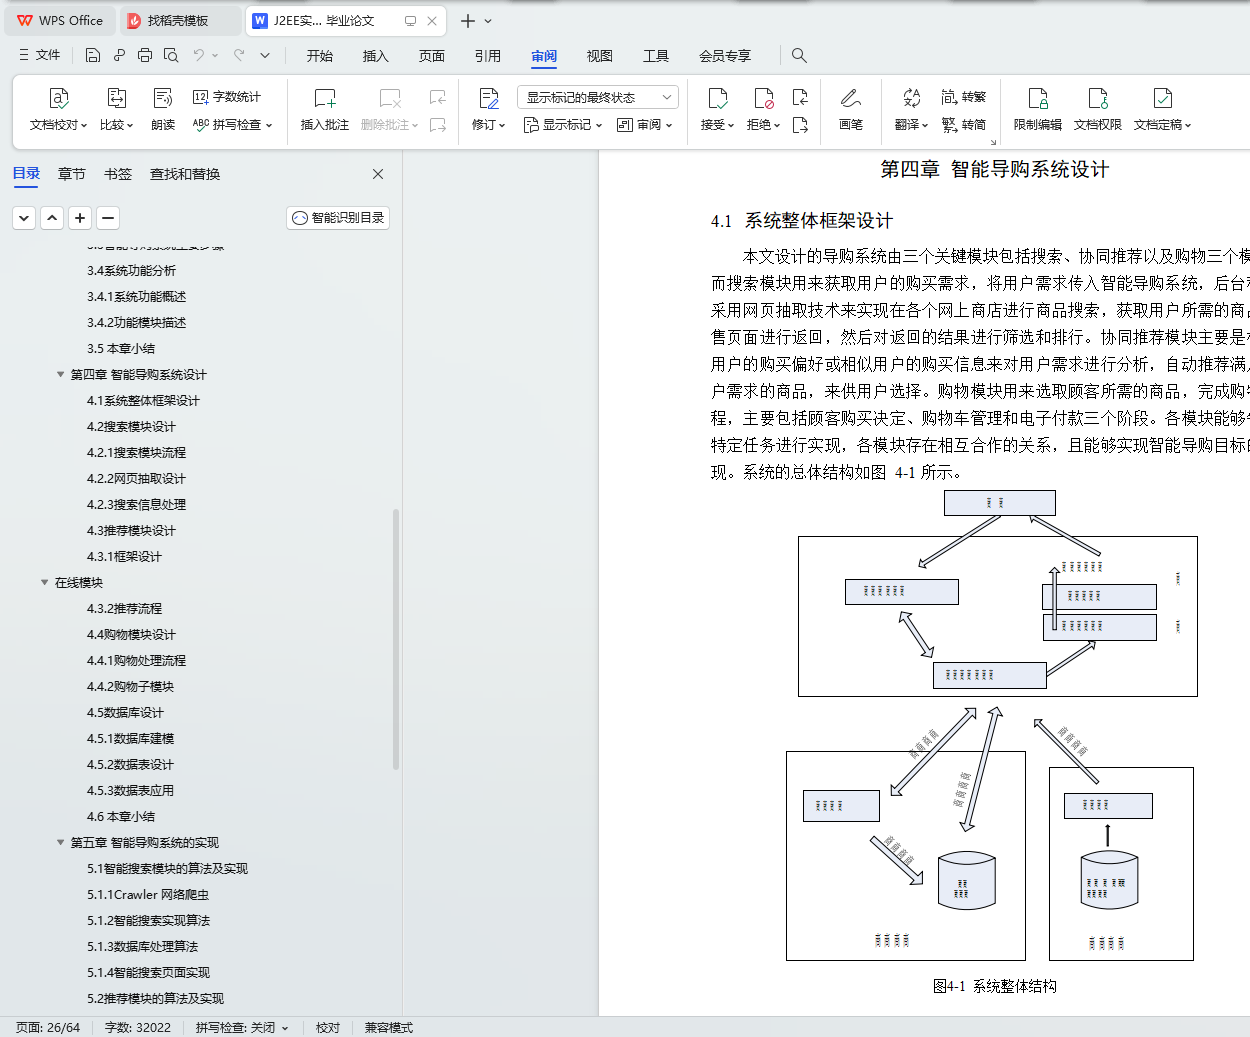
Task: Convert text with 转繁
Action: tap(964, 97)
